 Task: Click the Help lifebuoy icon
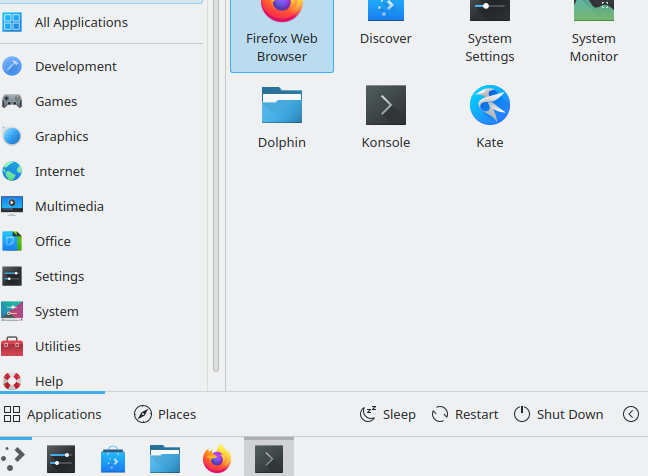pos(12,381)
